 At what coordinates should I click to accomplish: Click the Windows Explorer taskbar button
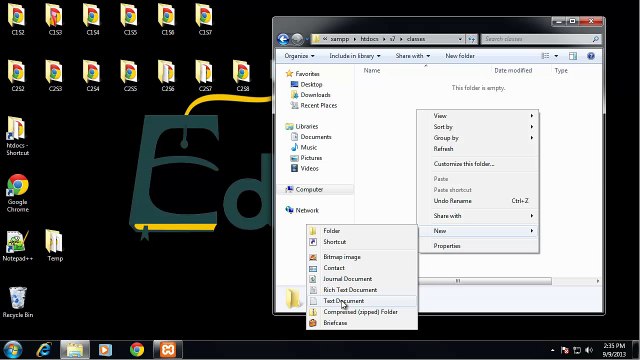tap(75, 350)
